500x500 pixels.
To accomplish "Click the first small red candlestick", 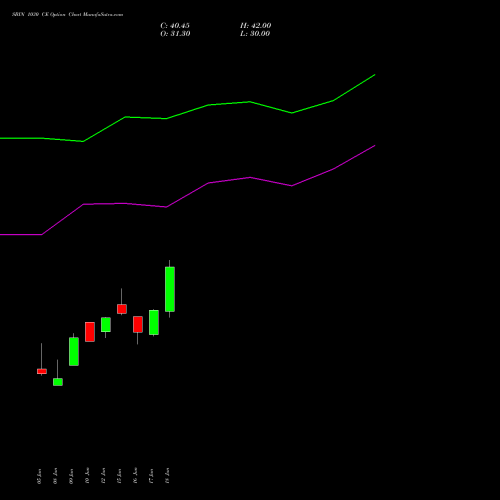I will point(42,371).
